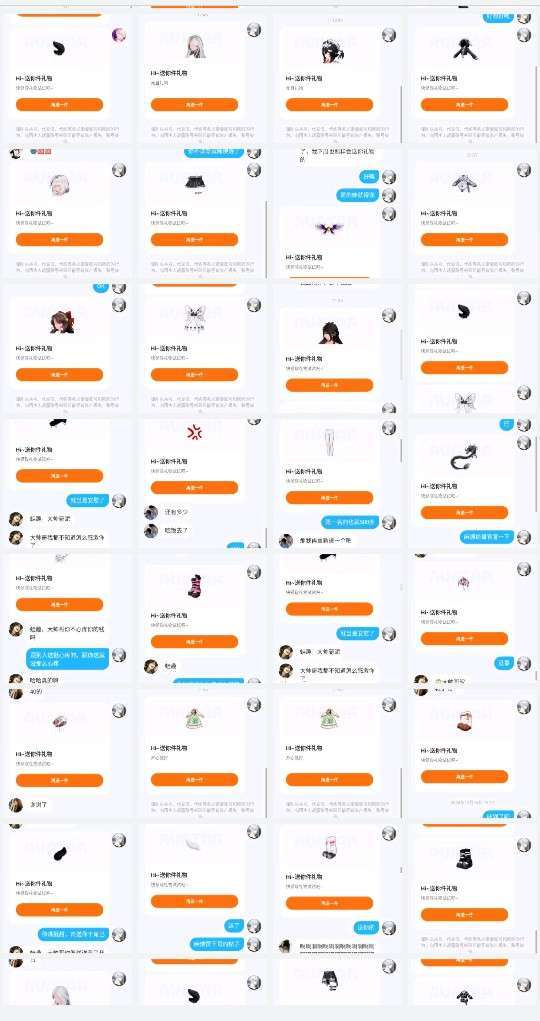Click the striped pink-and-black boots gift
The image size is (540, 1021).
(x=194, y=586)
